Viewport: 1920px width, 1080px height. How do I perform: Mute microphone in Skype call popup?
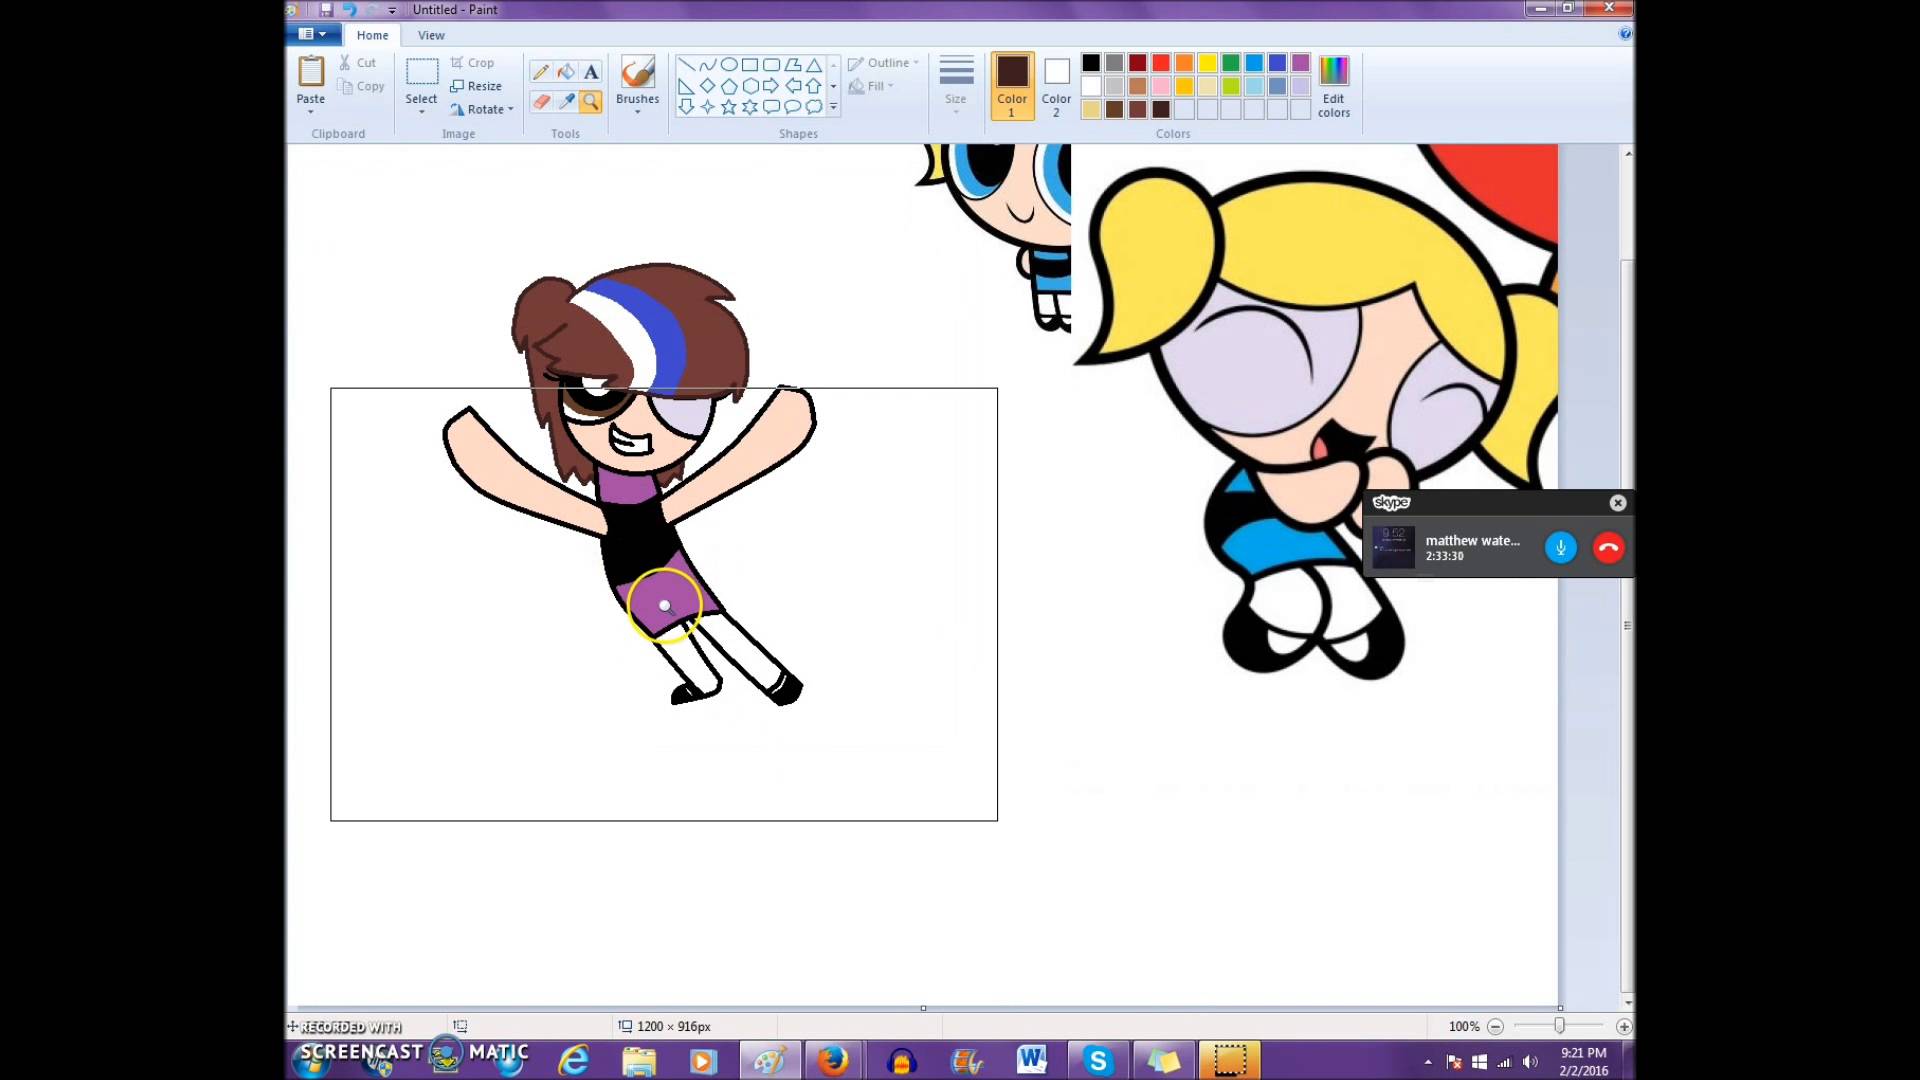(1560, 547)
